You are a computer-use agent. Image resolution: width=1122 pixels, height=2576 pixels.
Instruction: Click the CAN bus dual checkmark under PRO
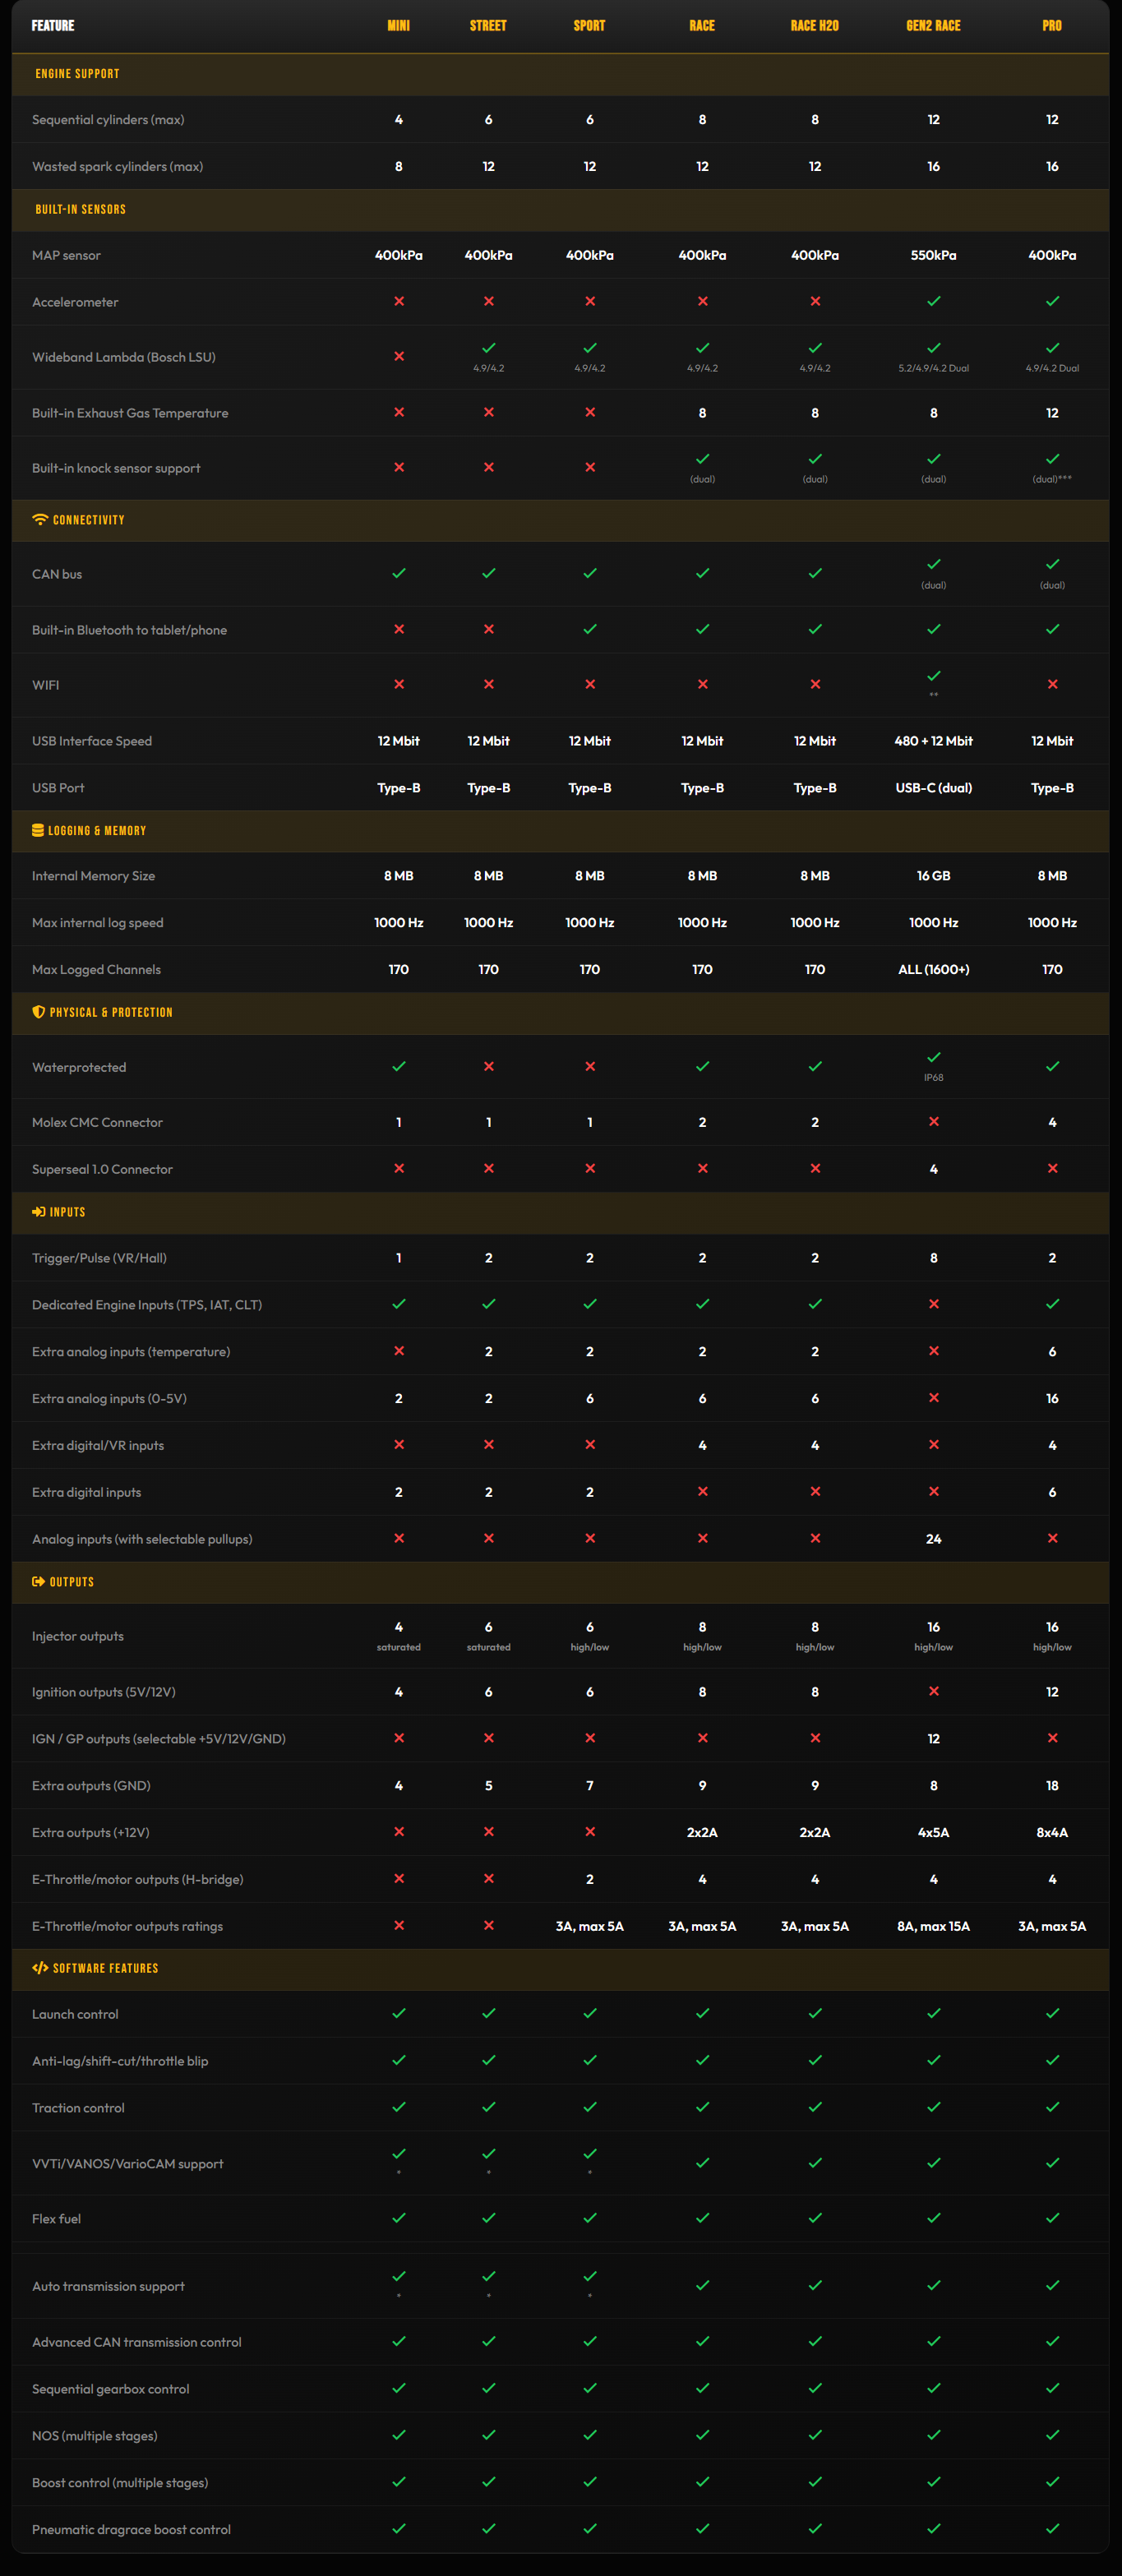1052,565
